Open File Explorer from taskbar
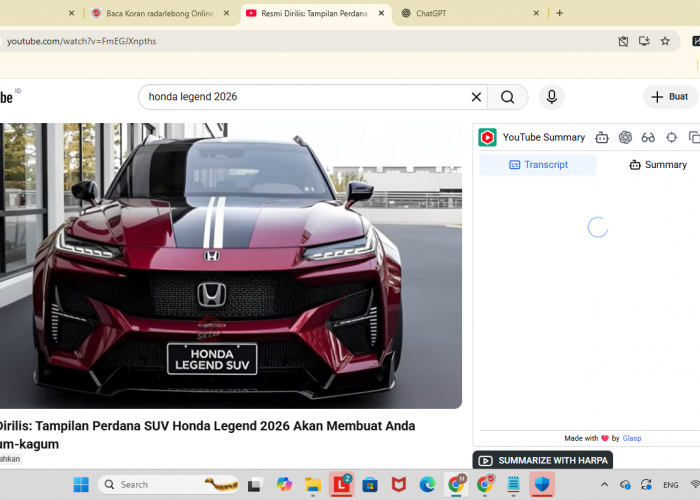700x500 pixels. [x=313, y=484]
